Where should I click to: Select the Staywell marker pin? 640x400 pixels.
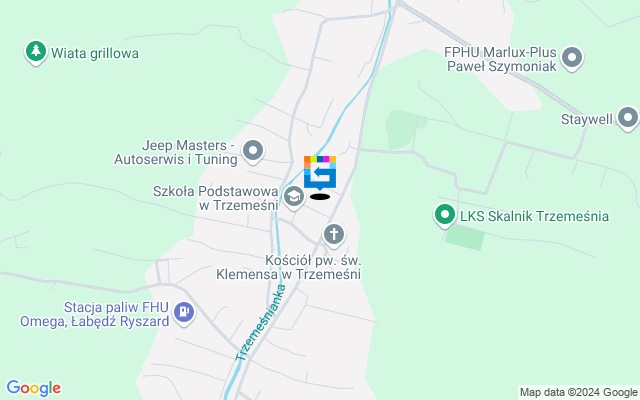[x=628, y=119]
